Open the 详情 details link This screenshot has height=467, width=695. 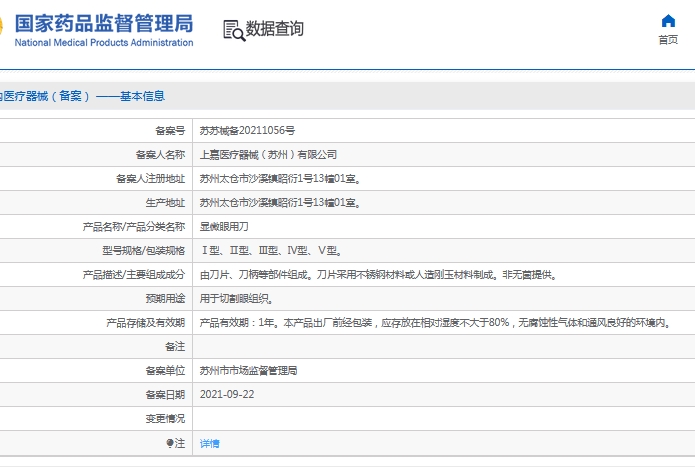pos(210,443)
